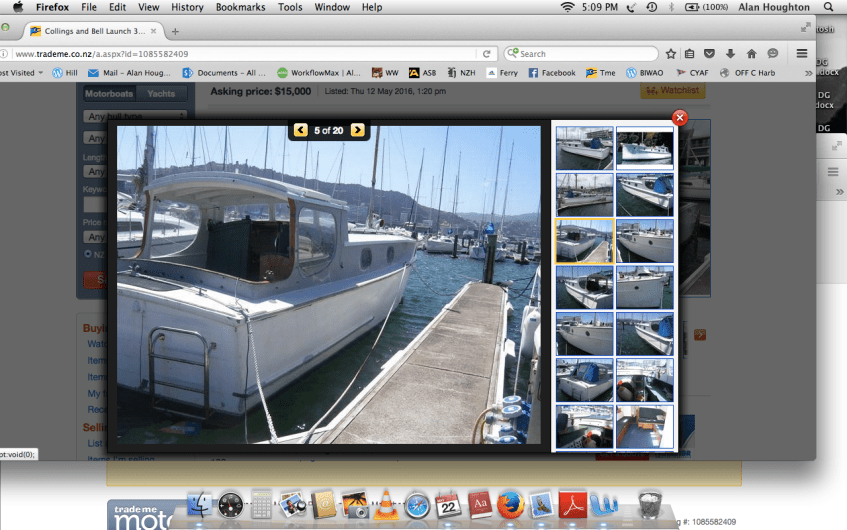This screenshot has width=847, height=530.
Task: Go to the next photo in gallery
Action: (358, 130)
